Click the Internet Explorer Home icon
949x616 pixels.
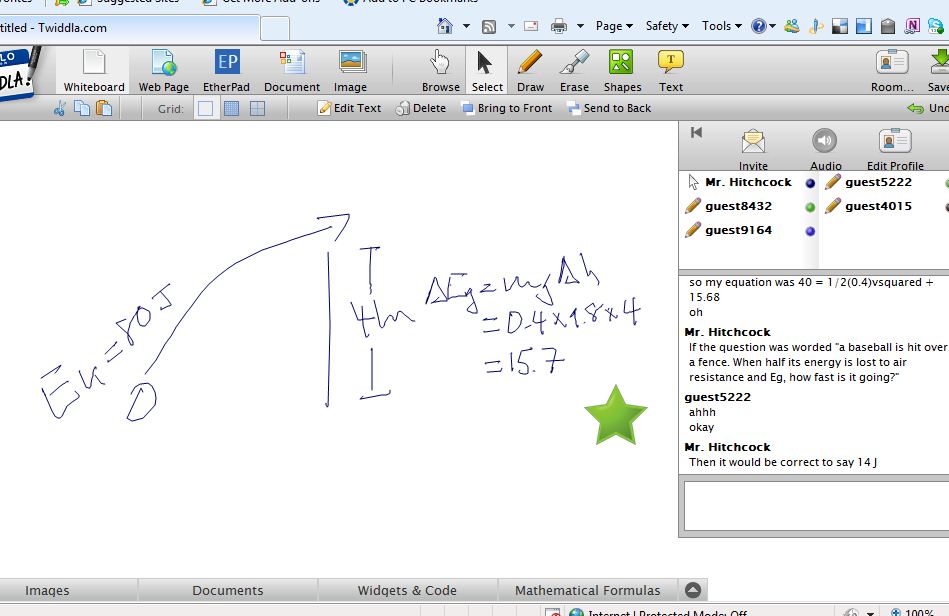(445, 26)
